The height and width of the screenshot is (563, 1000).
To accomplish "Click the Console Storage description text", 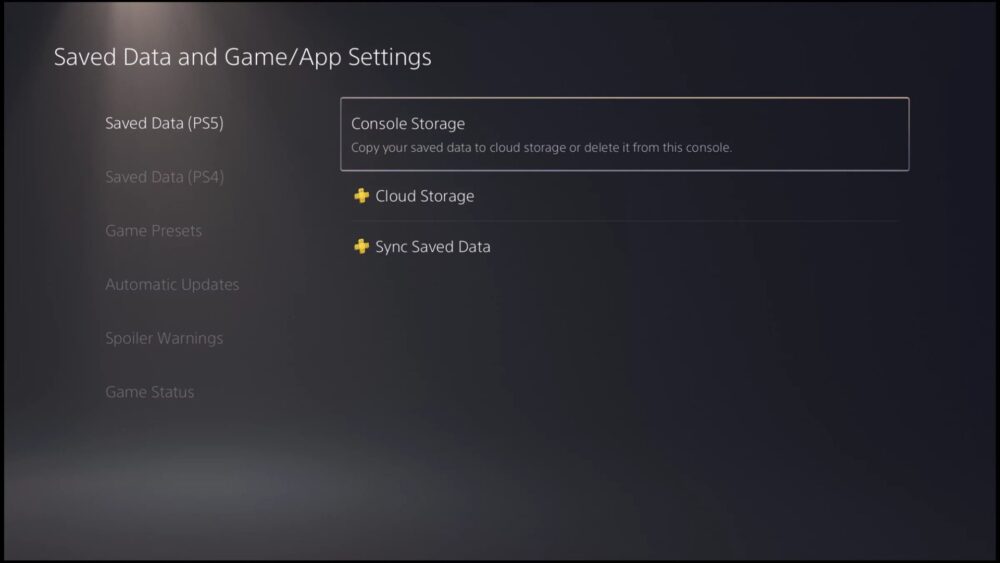I will (x=541, y=148).
